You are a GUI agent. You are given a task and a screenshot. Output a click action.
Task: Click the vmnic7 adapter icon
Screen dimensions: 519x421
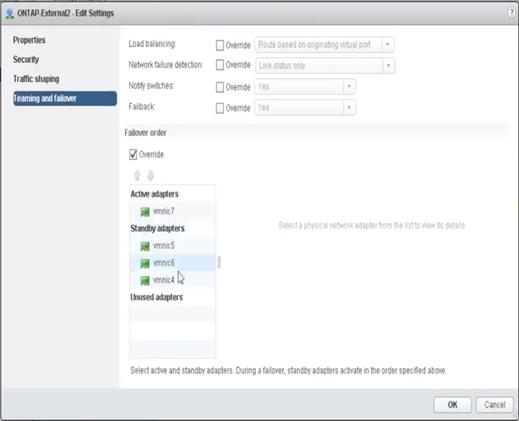point(145,212)
